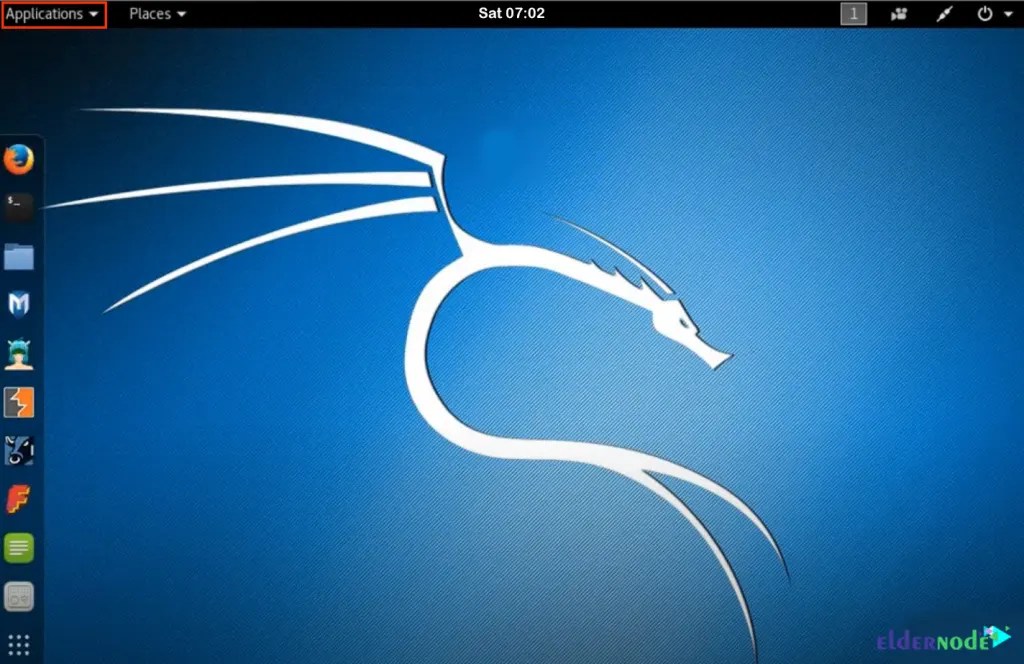Open the Places menu
1024x664 pixels.
coord(157,14)
